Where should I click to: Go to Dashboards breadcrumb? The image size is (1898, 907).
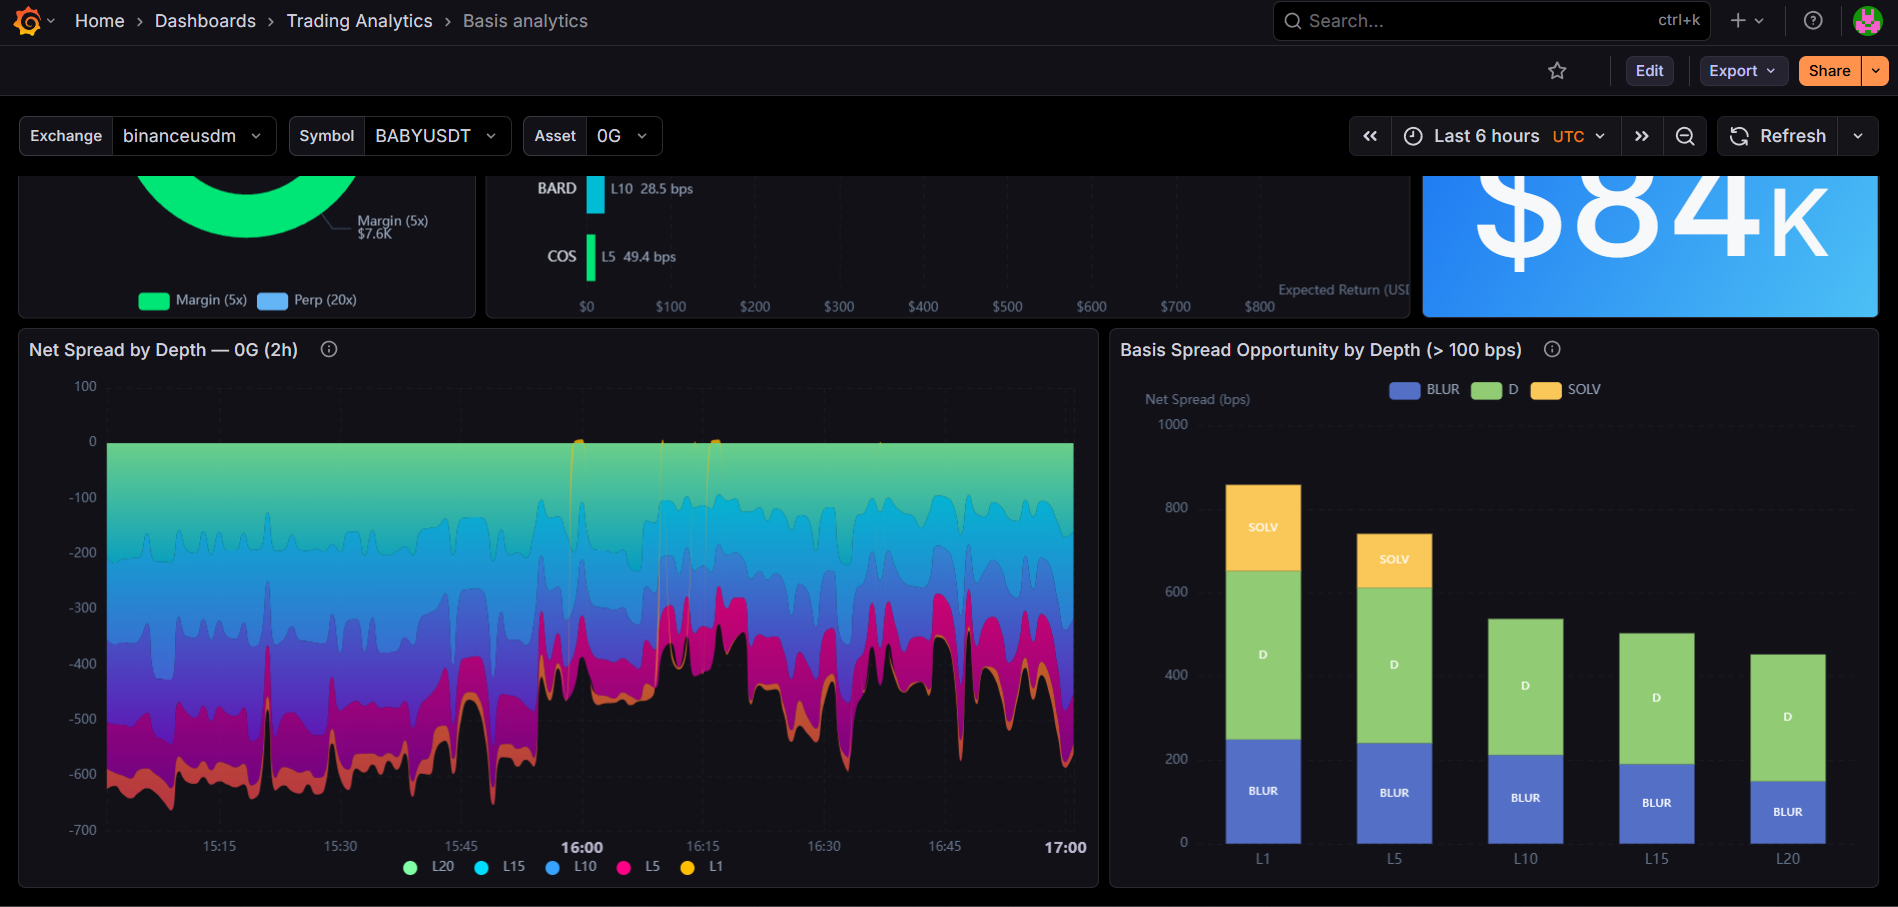(205, 21)
